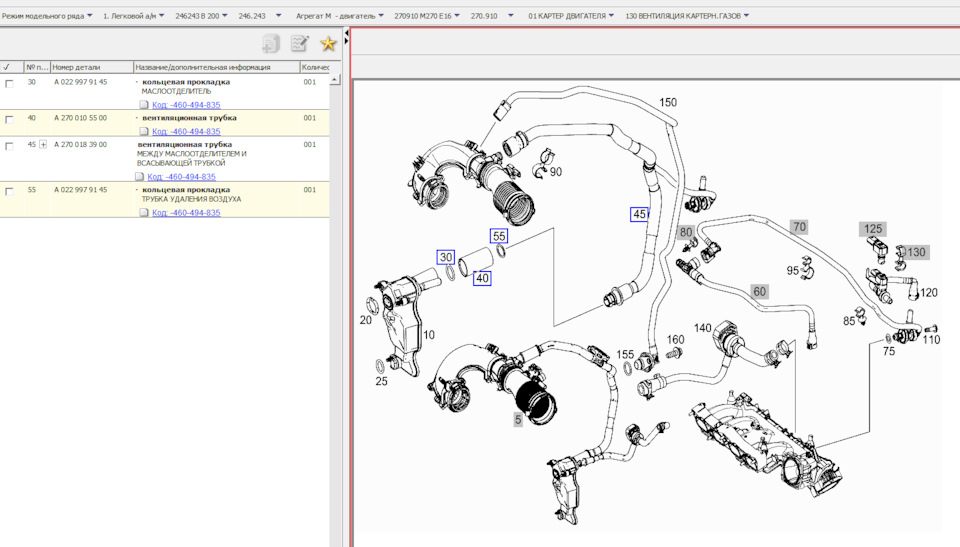Select callout 55 box on the diagram
Viewport: 960px width, 547px height.
pos(498,236)
